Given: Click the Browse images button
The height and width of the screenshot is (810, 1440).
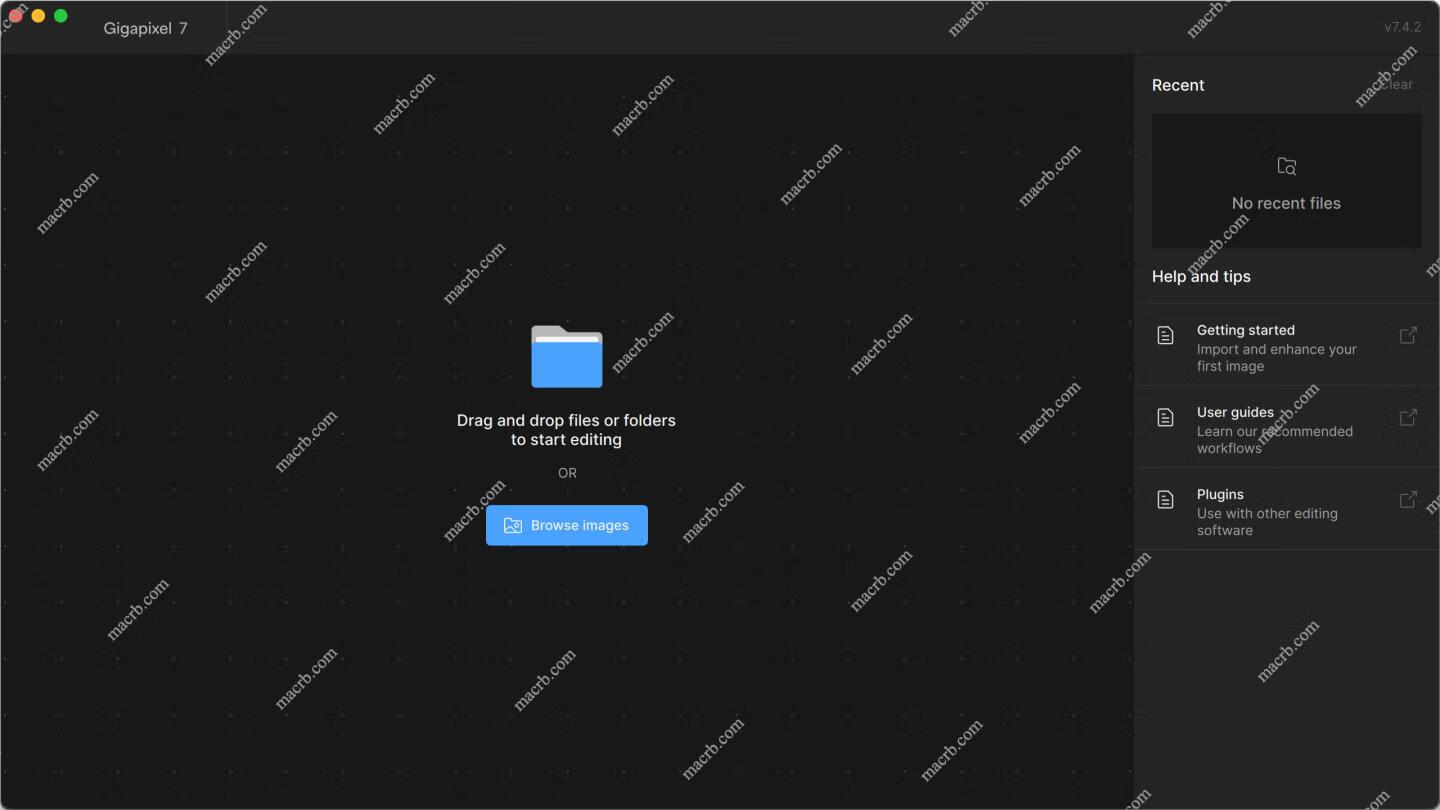Looking at the screenshot, I should point(567,525).
